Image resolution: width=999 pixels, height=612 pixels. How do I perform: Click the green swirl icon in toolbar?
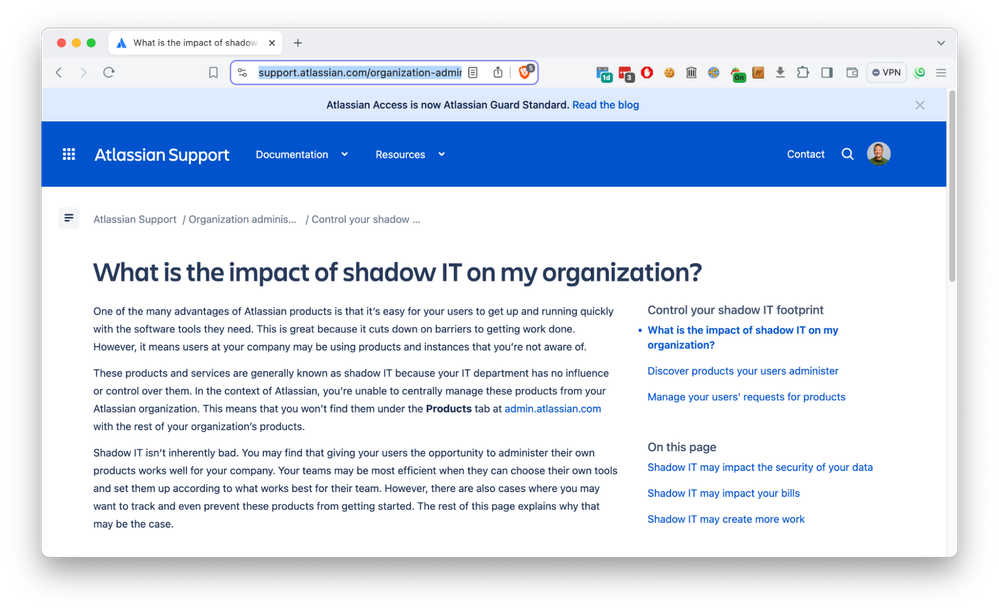[x=919, y=73]
